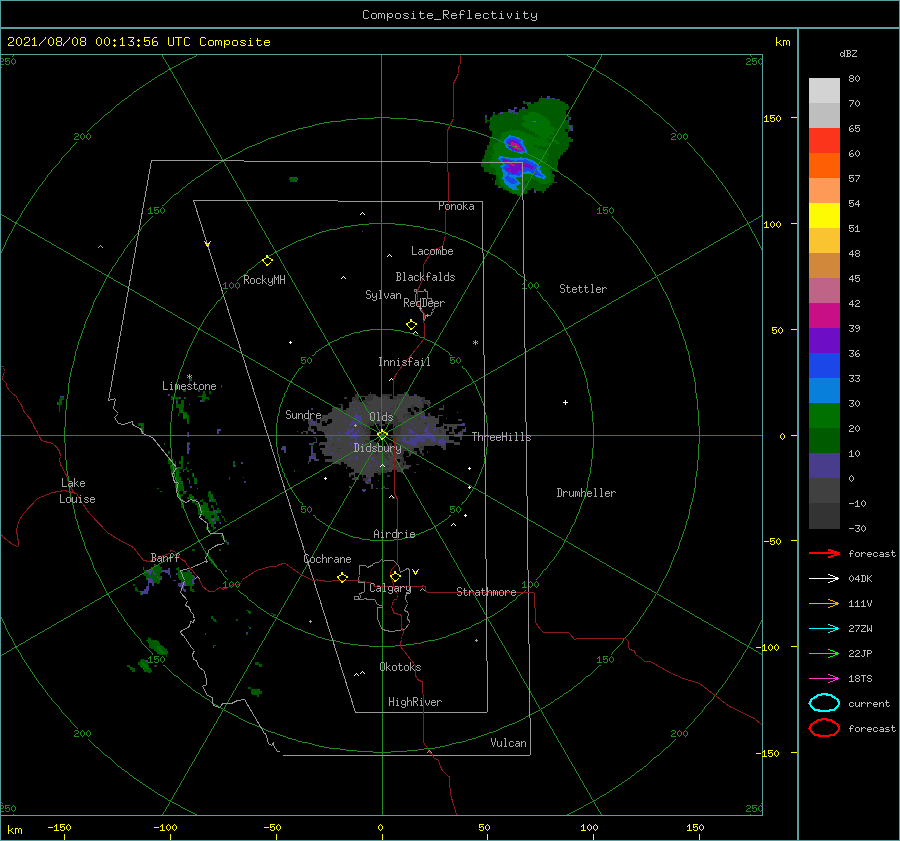Image resolution: width=900 pixels, height=841 pixels.
Task: Click the Airdrie label
Action: click(x=394, y=534)
